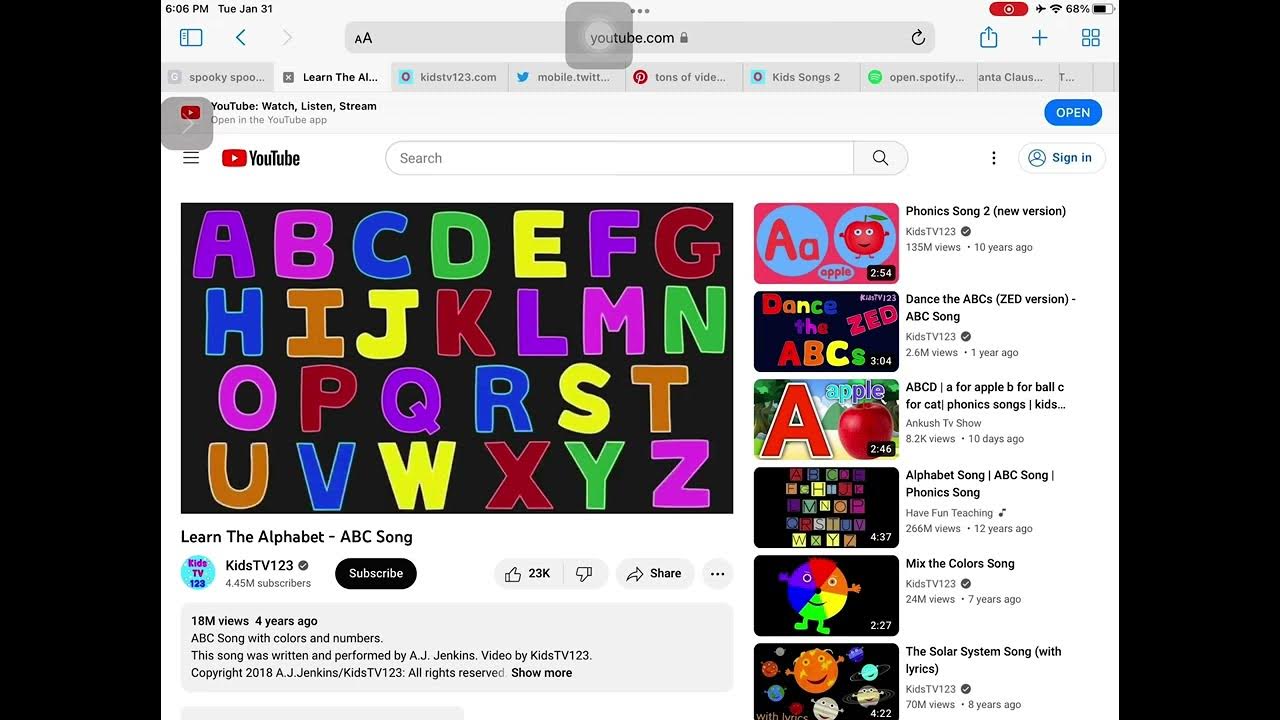
Task: Tap the battery status indicator
Action: (1103, 9)
